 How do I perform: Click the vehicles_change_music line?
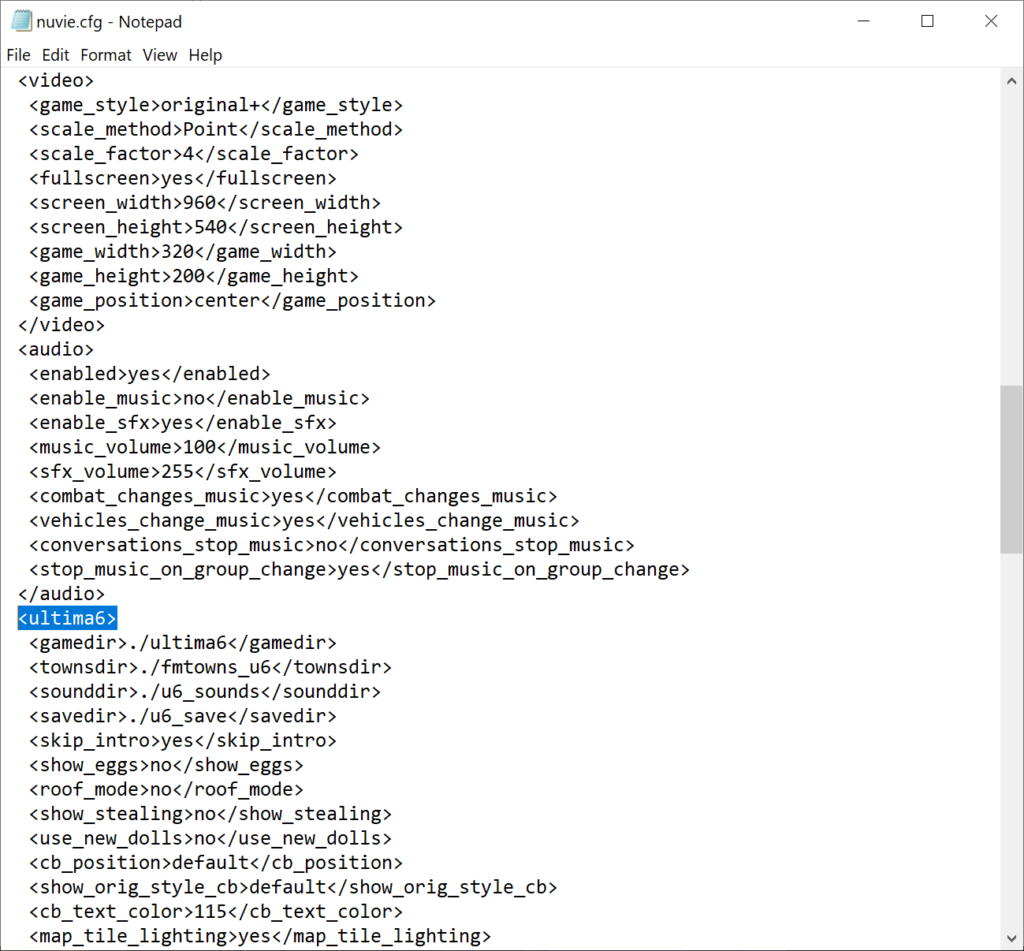(x=304, y=521)
